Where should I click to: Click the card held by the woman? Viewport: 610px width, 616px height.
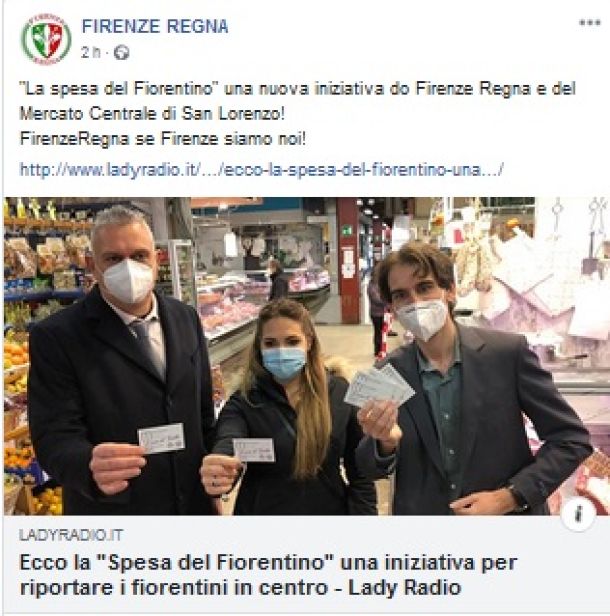click(x=254, y=450)
